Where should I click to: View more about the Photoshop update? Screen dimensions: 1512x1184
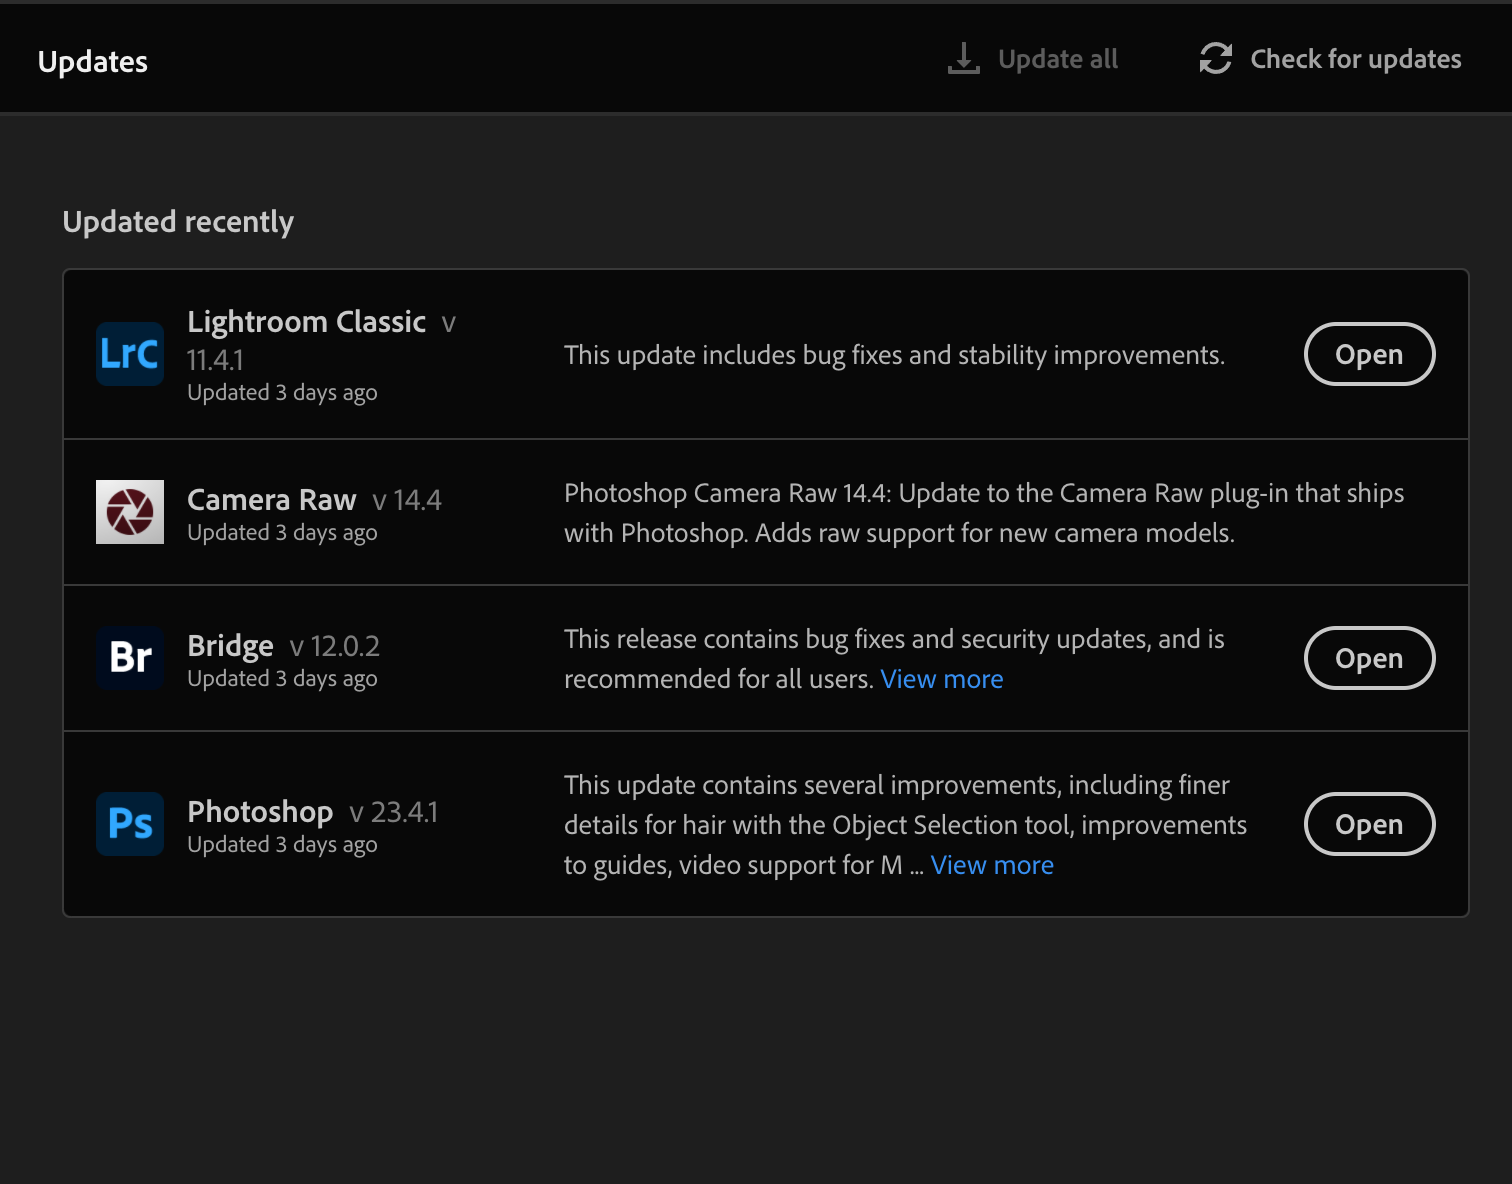[991, 864]
